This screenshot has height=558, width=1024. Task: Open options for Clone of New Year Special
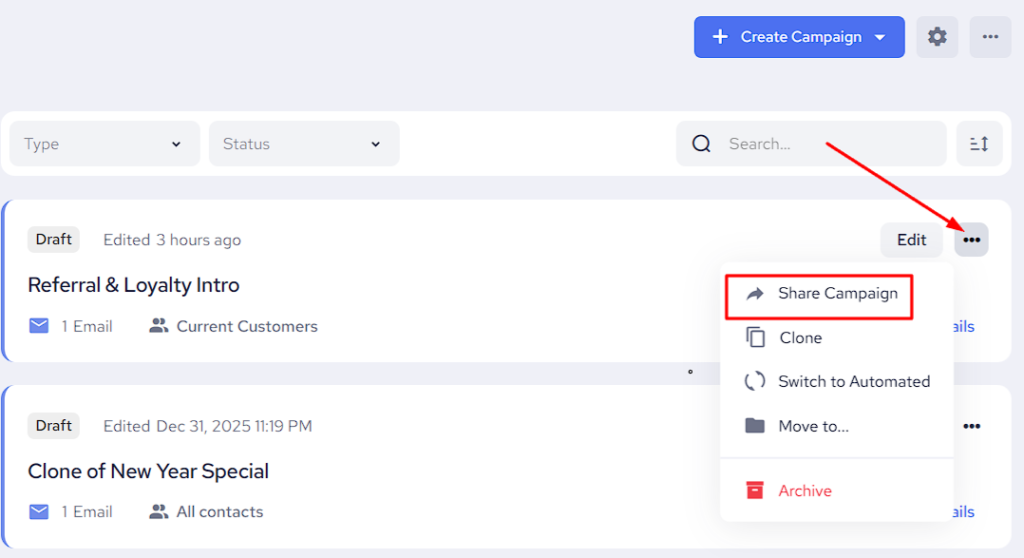pyautogui.click(x=971, y=426)
